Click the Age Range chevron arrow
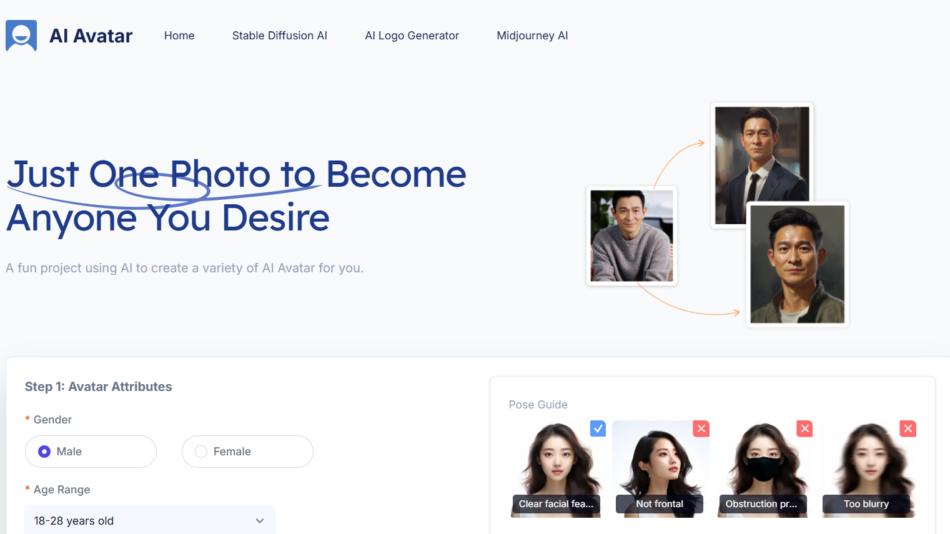The height and width of the screenshot is (534, 950). point(260,521)
